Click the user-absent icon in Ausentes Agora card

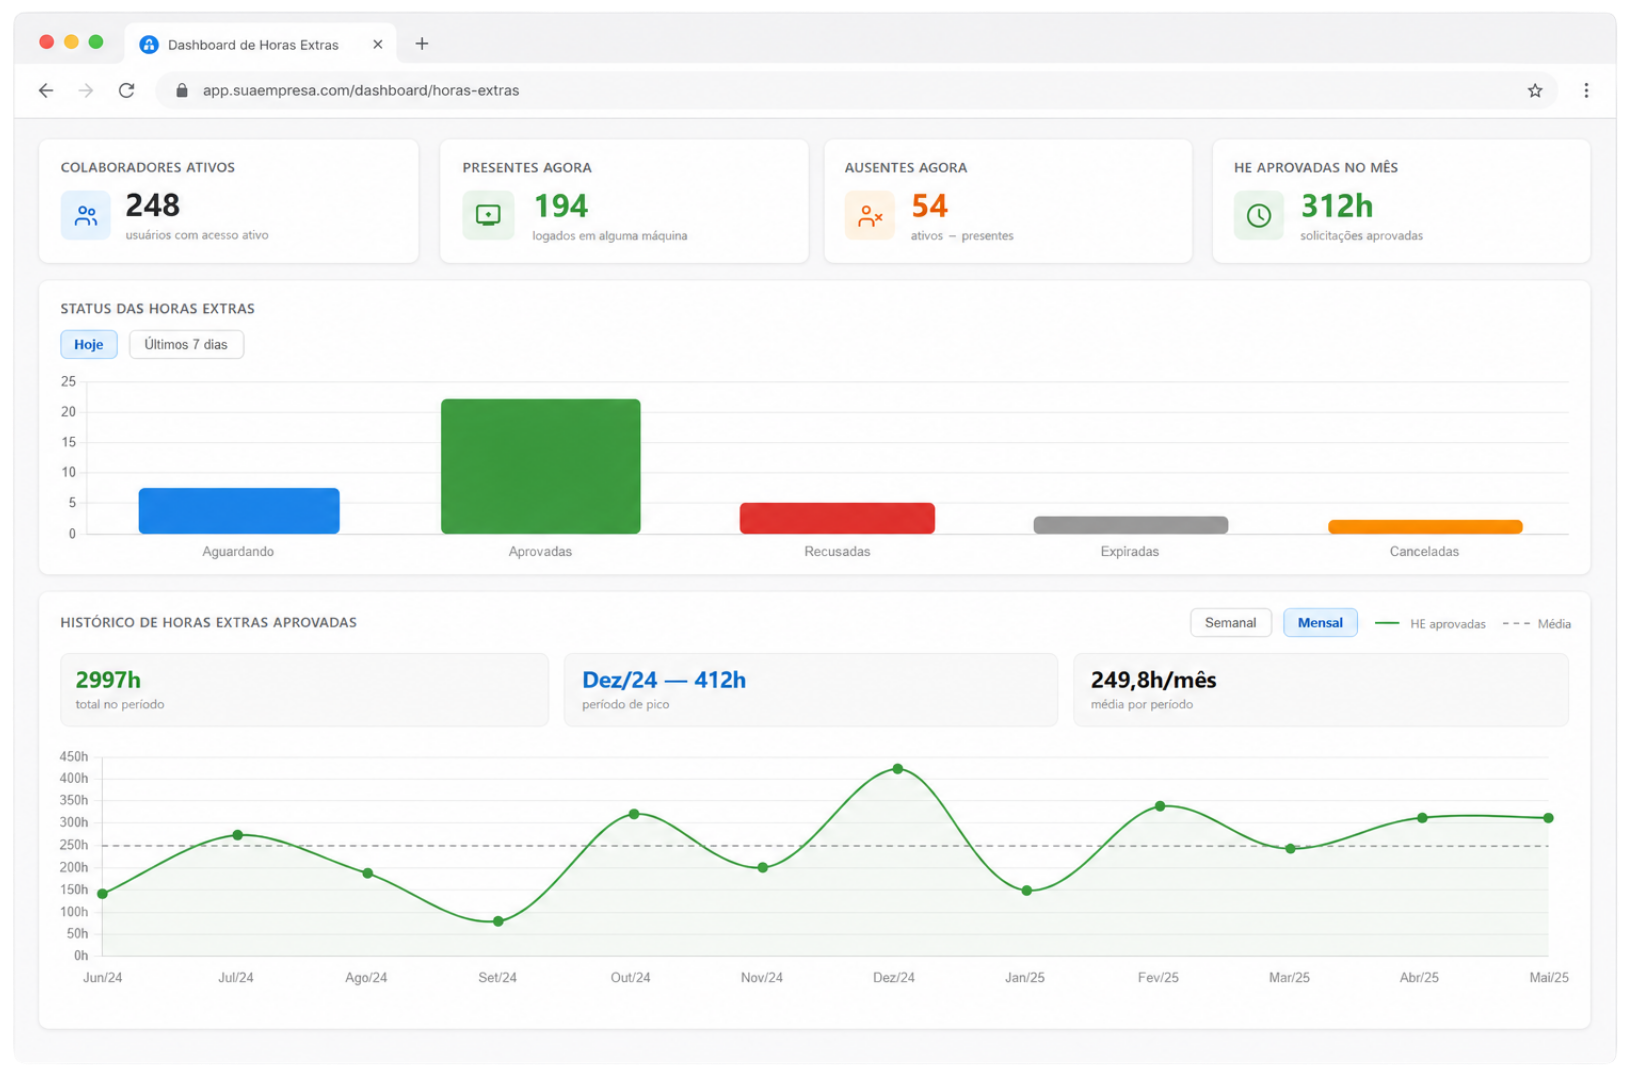click(x=870, y=215)
